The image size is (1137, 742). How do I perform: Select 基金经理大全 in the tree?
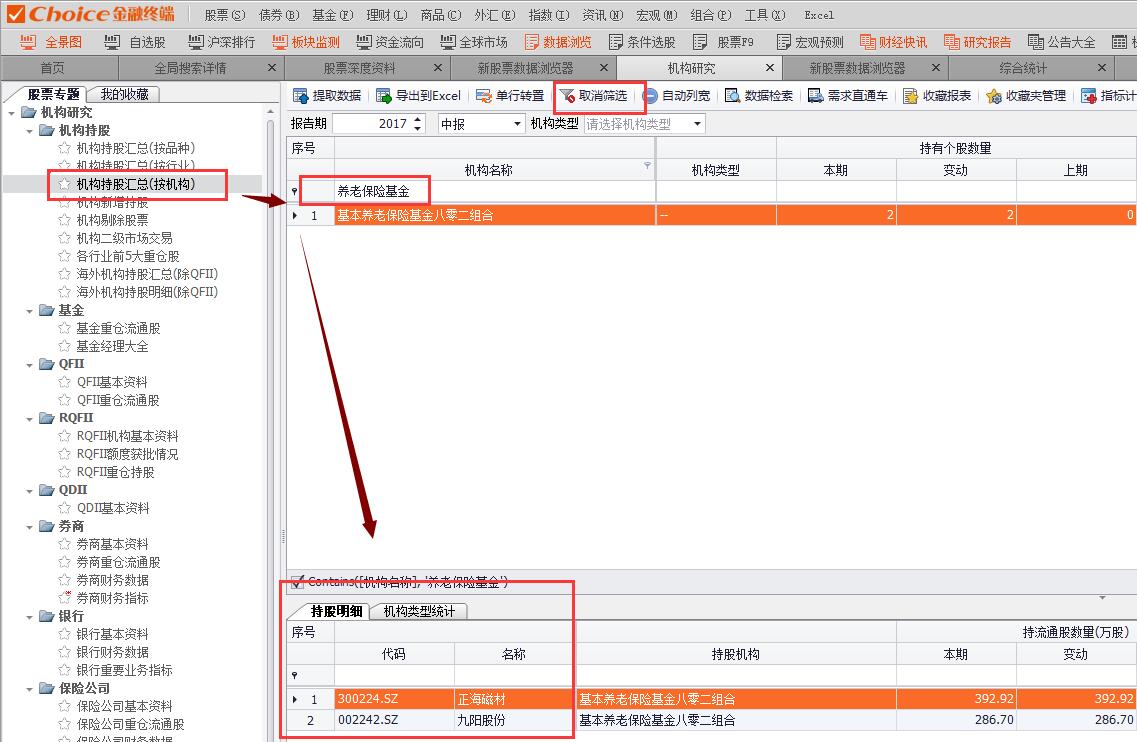point(112,346)
